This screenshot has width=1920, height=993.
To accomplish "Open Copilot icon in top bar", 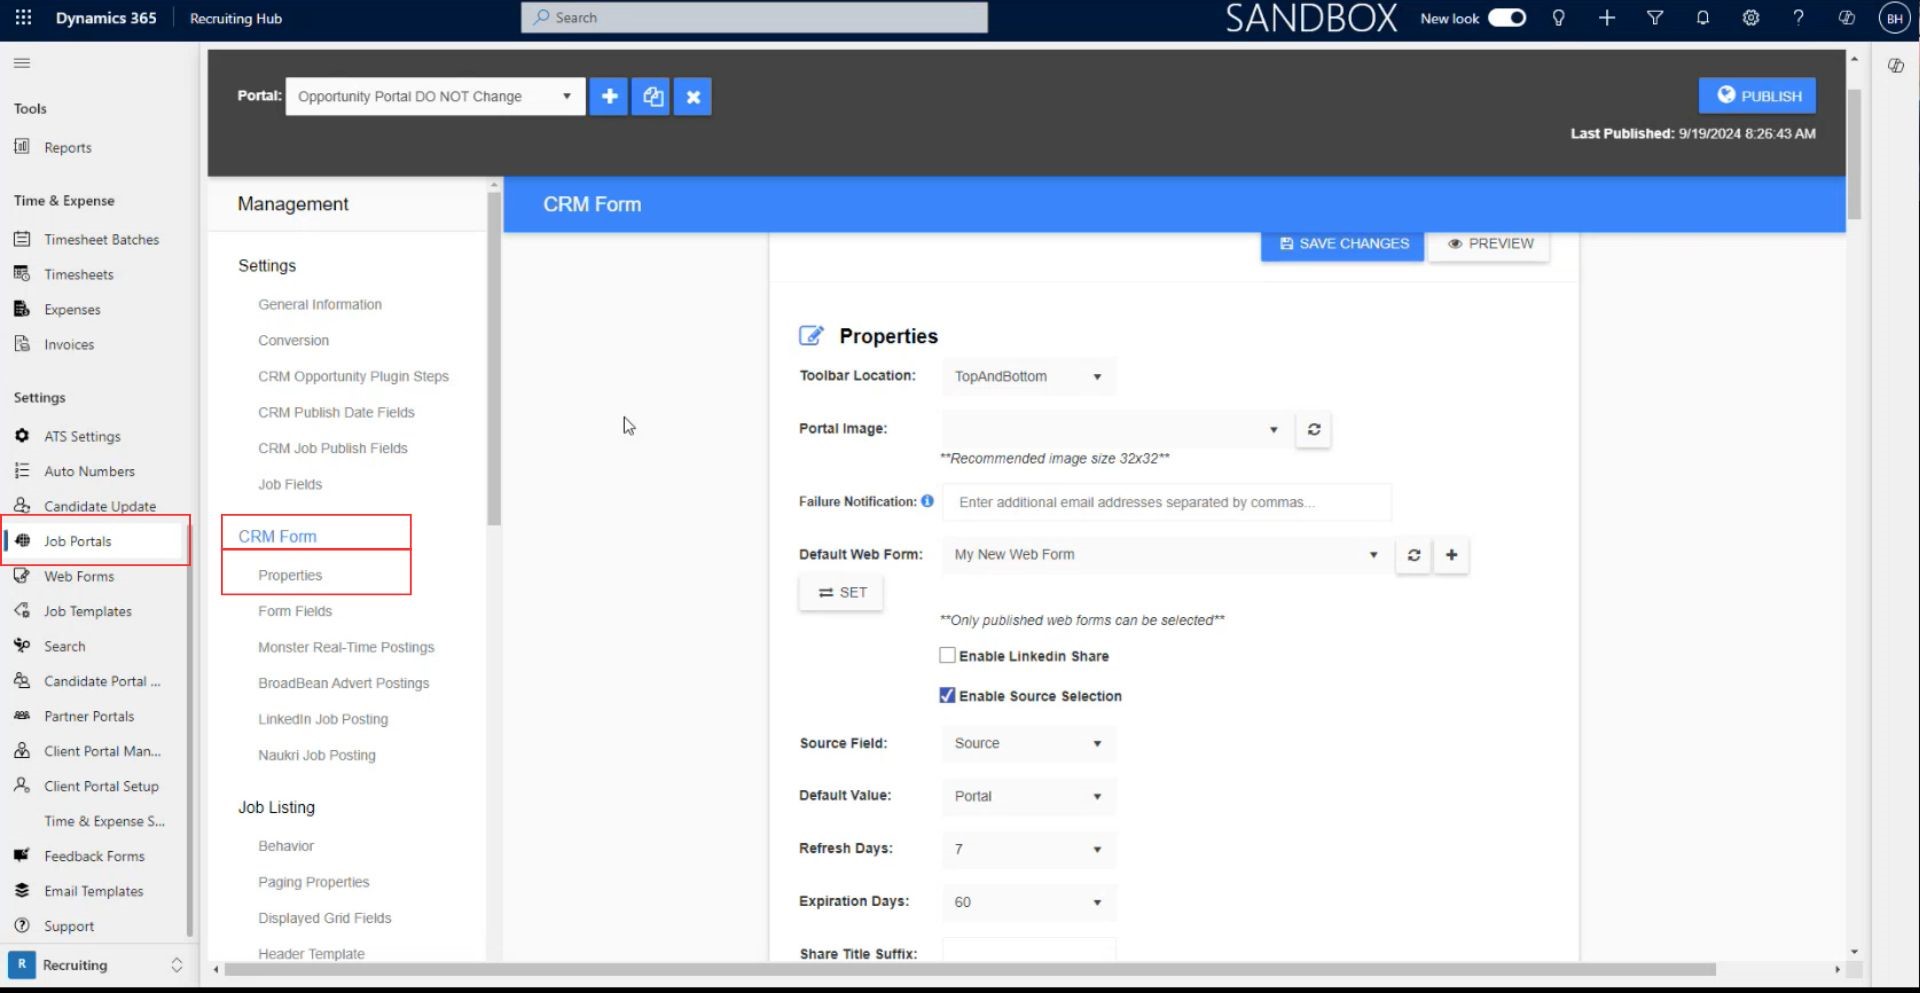I will [x=1846, y=17].
